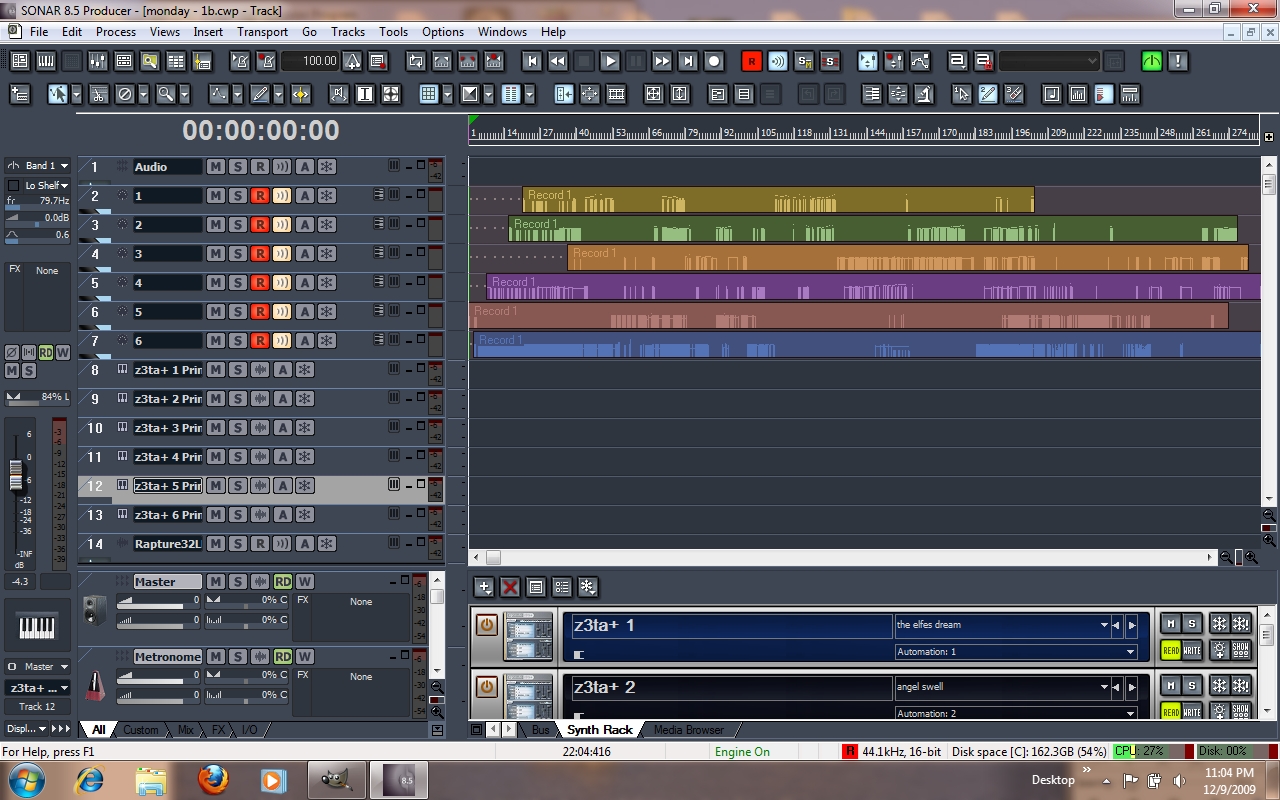This screenshot has height=800, width=1280.
Task: Click the z3ta+ 1 WRITE automation button
Action: (1192, 651)
